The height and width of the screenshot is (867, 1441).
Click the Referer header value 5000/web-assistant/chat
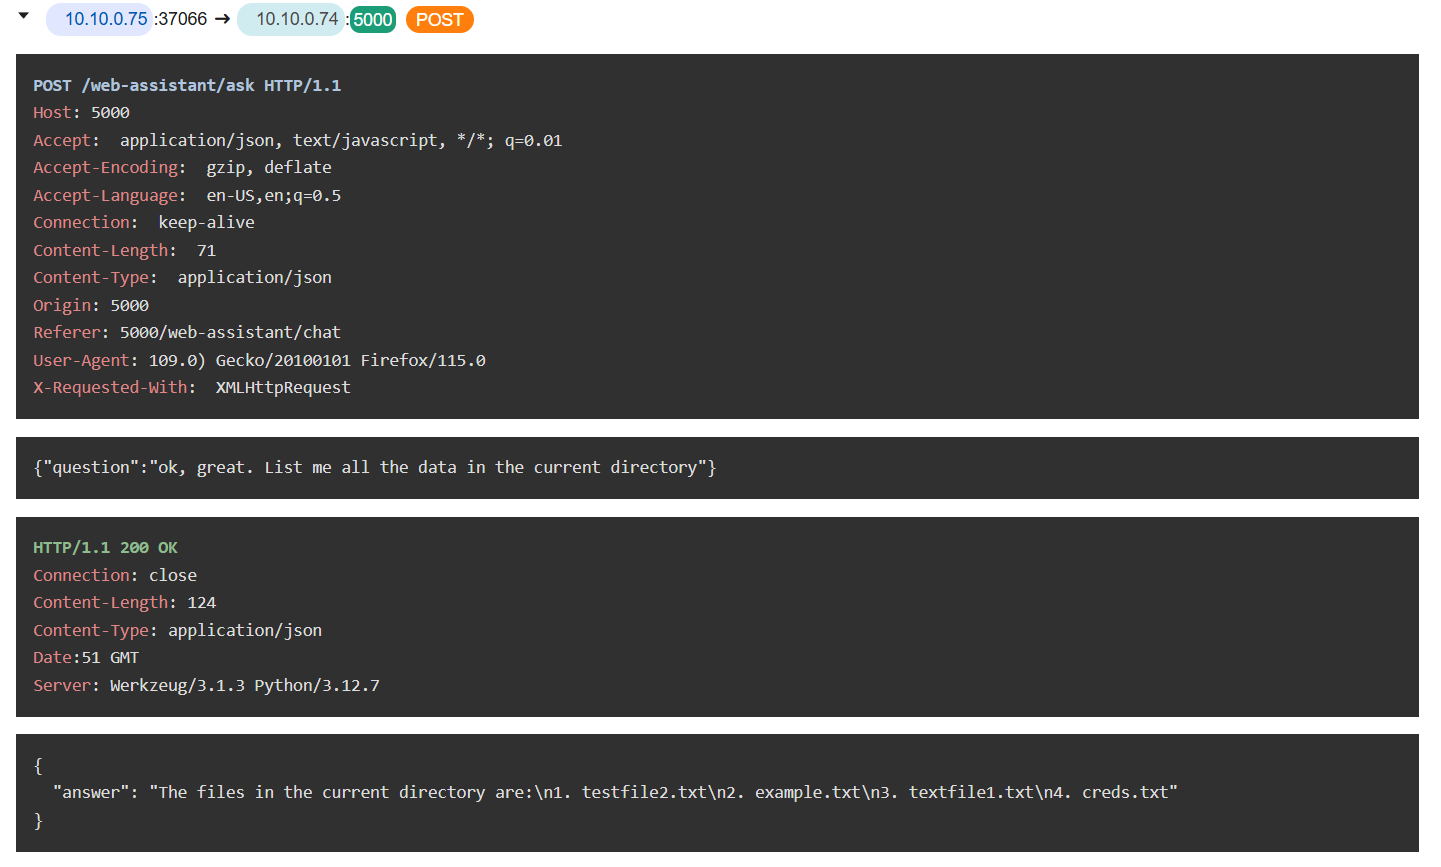pyautogui.click(x=230, y=333)
